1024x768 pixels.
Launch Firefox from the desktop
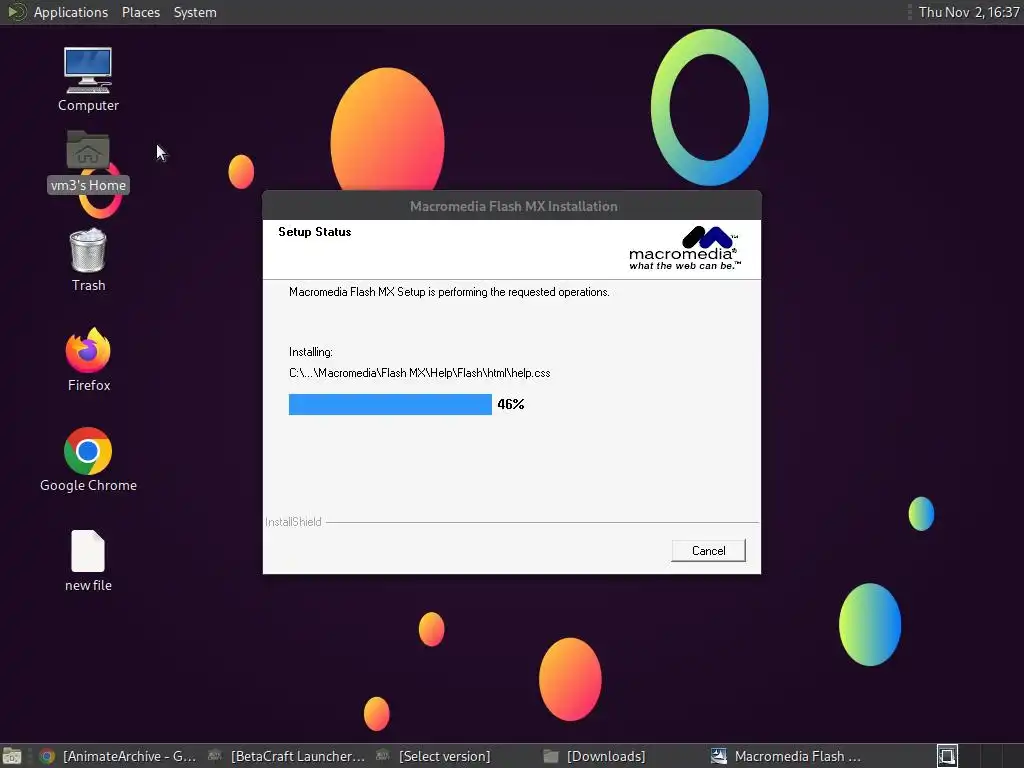(x=88, y=359)
